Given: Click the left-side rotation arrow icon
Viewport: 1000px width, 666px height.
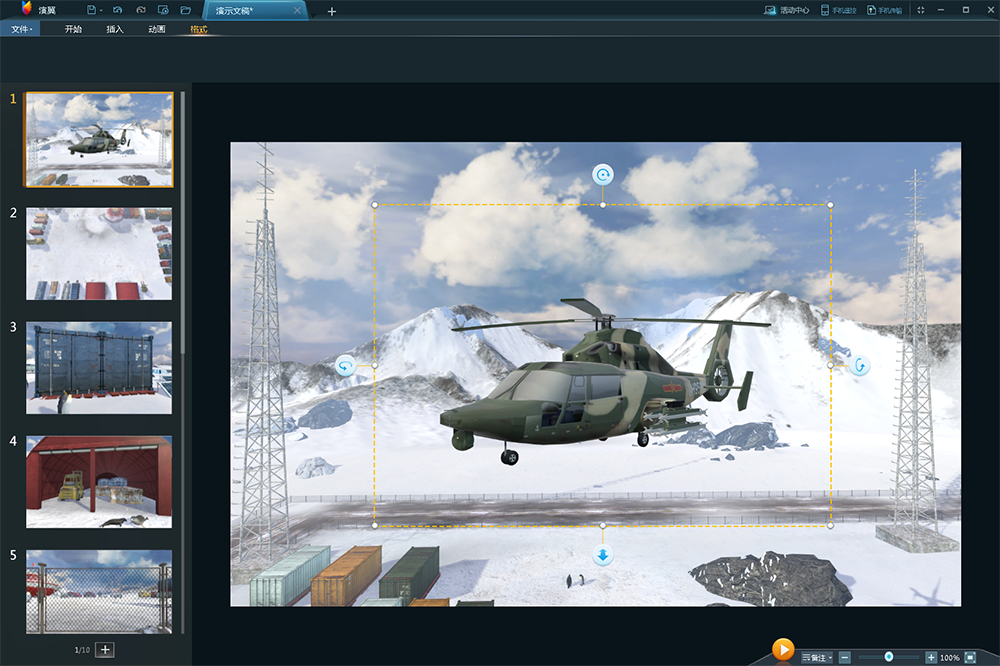Looking at the screenshot, I should [345, 366].
